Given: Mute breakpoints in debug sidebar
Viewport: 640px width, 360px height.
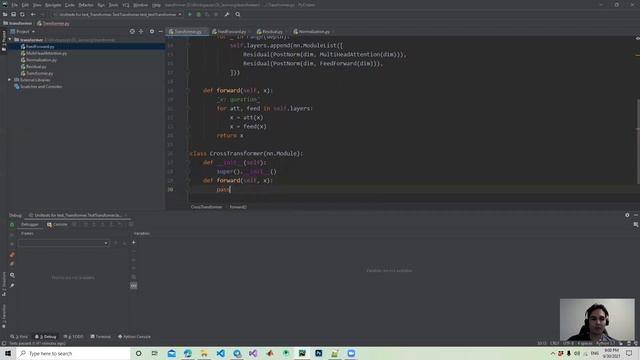Looking at the screenshot, I should [12, 264].
